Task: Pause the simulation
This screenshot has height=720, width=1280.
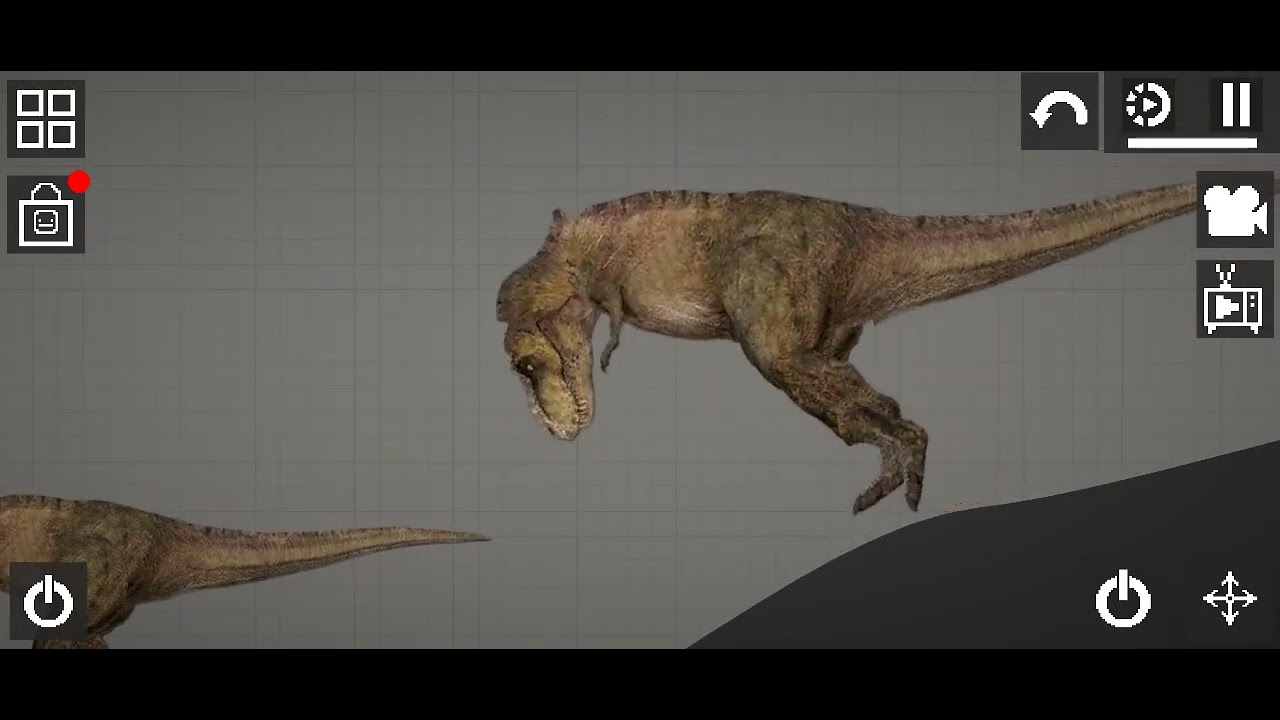Action: pyautogui.click(x=1236, y=104)
